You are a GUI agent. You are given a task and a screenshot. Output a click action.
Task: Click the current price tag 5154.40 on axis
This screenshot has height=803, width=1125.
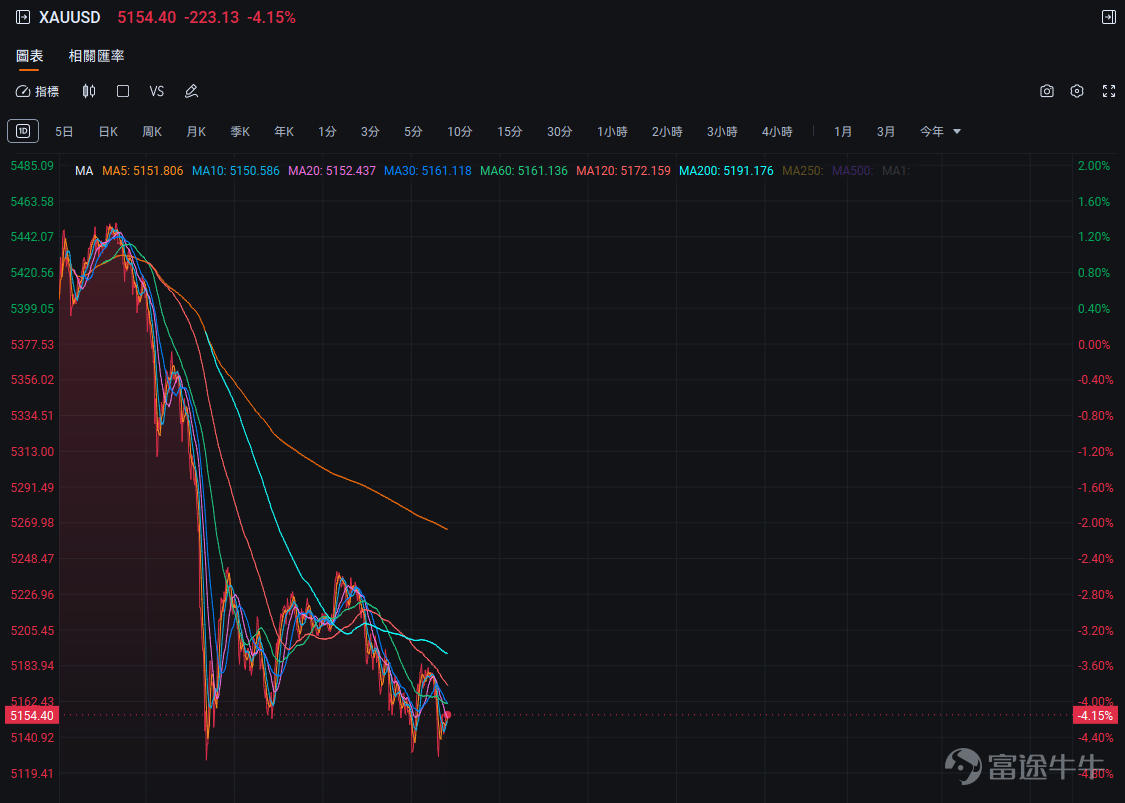click(x=32, y=715)
